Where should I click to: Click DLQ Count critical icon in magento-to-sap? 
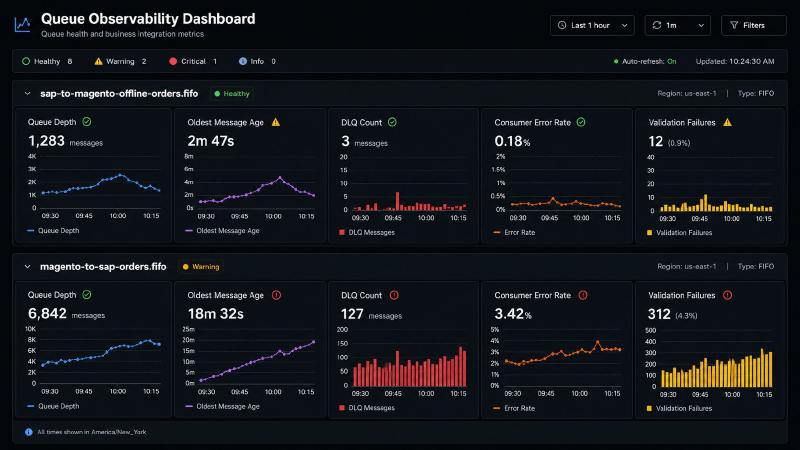pos(394,295)
